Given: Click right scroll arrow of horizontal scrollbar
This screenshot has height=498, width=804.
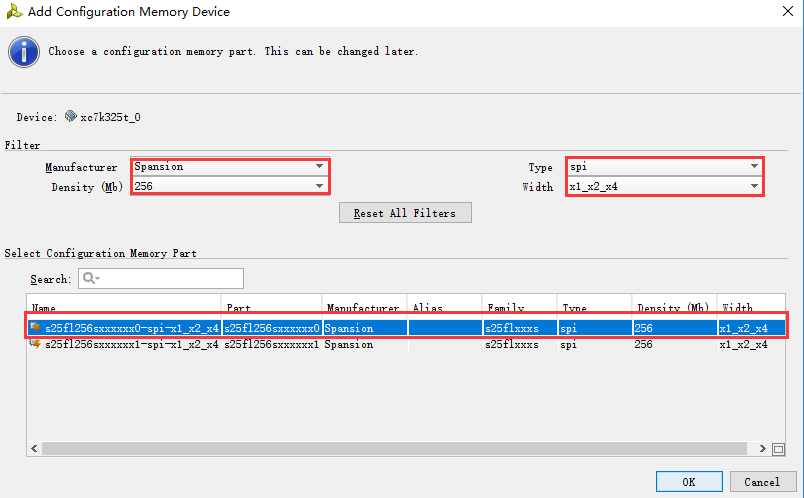Looking at the screenshot, I should (762, 449).
